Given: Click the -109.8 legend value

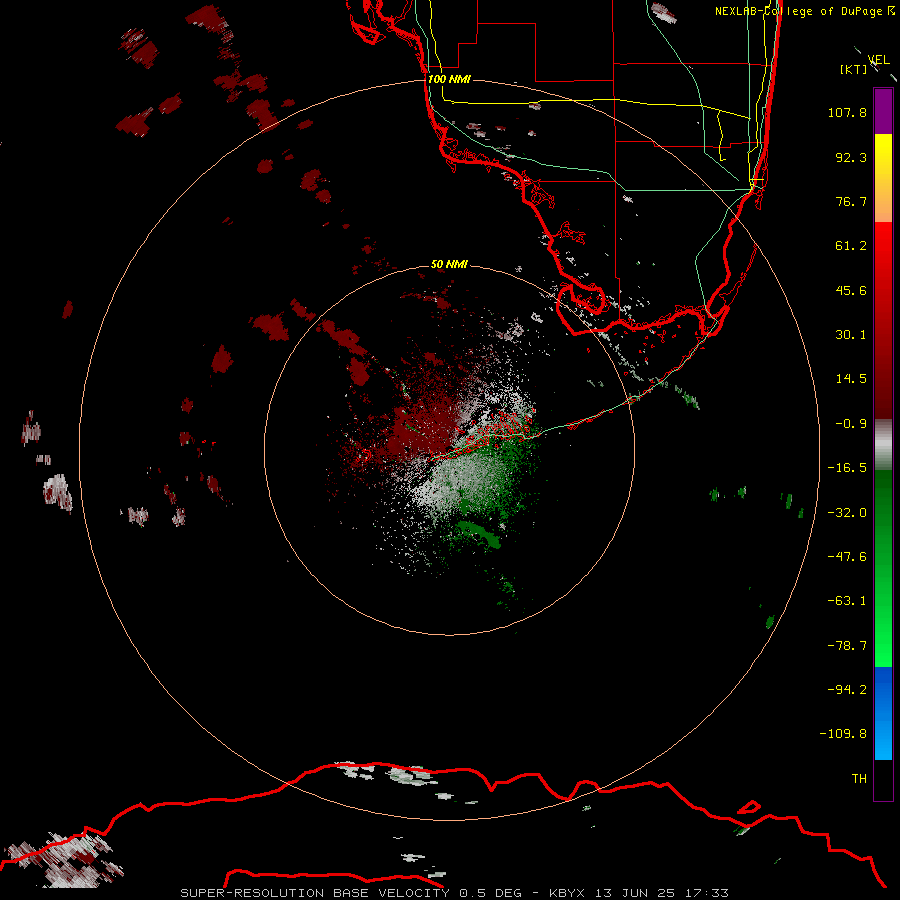Looking at the screenshot, I should [844, 734].
